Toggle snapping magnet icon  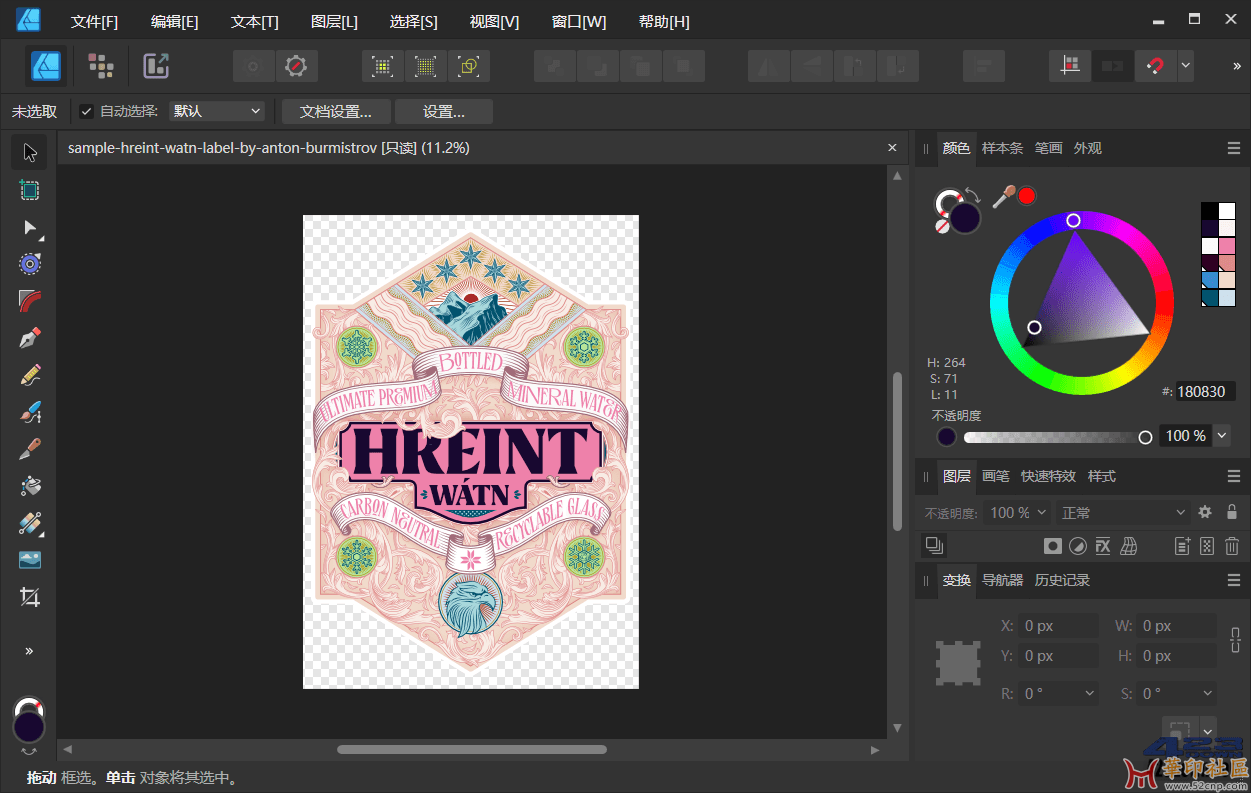1155,66
